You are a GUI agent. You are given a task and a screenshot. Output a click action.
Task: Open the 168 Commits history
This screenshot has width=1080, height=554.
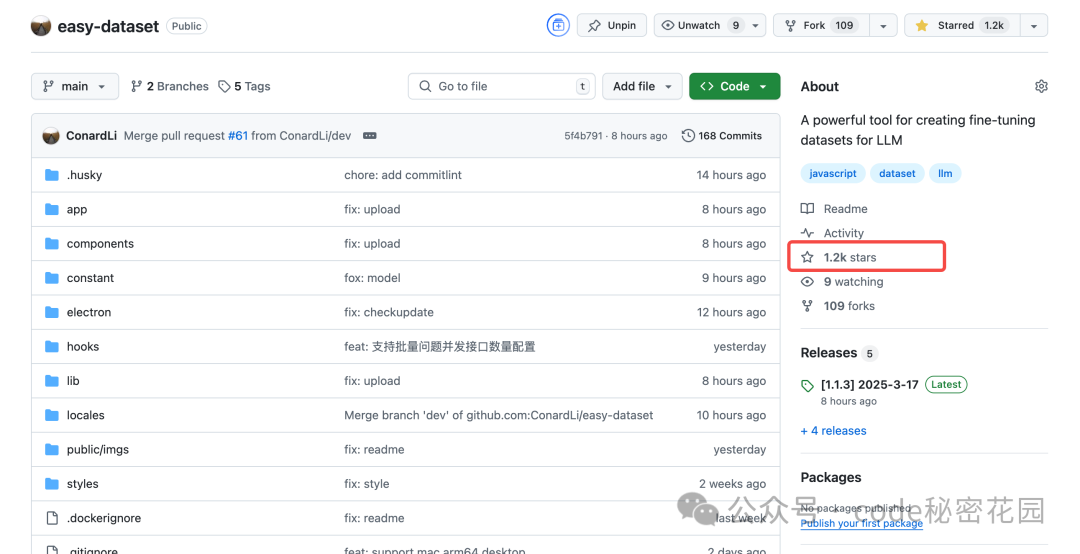722,136
